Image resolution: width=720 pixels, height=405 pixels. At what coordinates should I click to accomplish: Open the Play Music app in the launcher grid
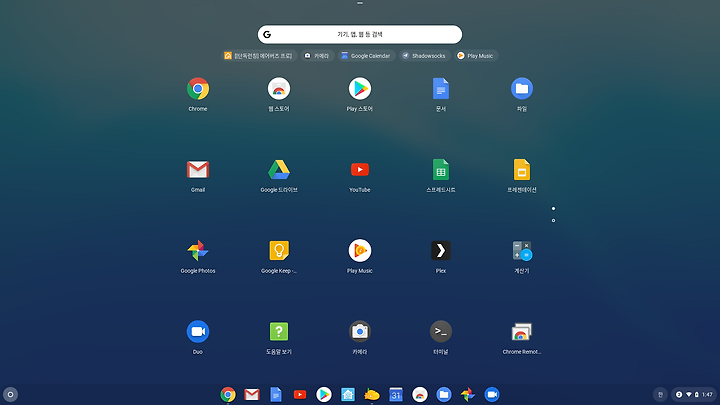coord(360,251)
